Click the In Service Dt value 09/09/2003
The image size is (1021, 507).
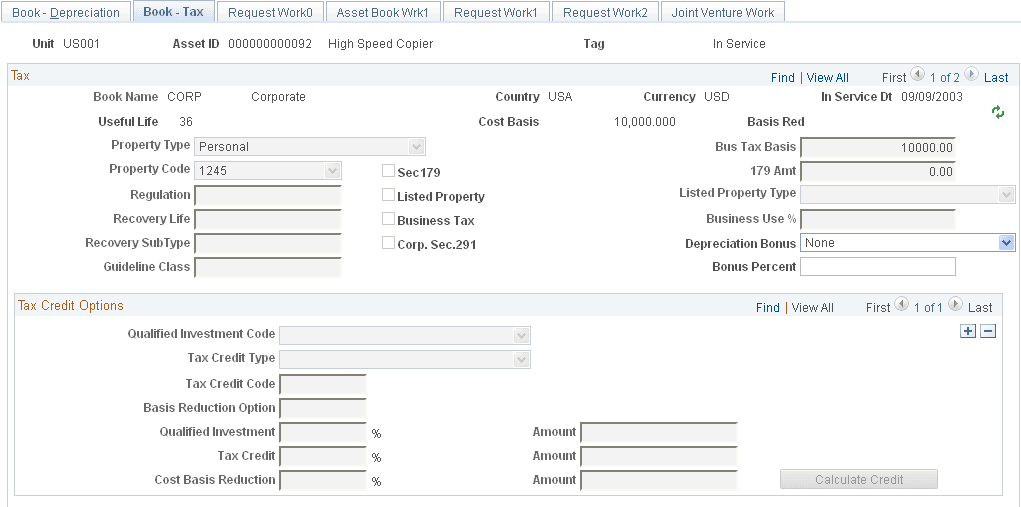click(x=932, y=96)
